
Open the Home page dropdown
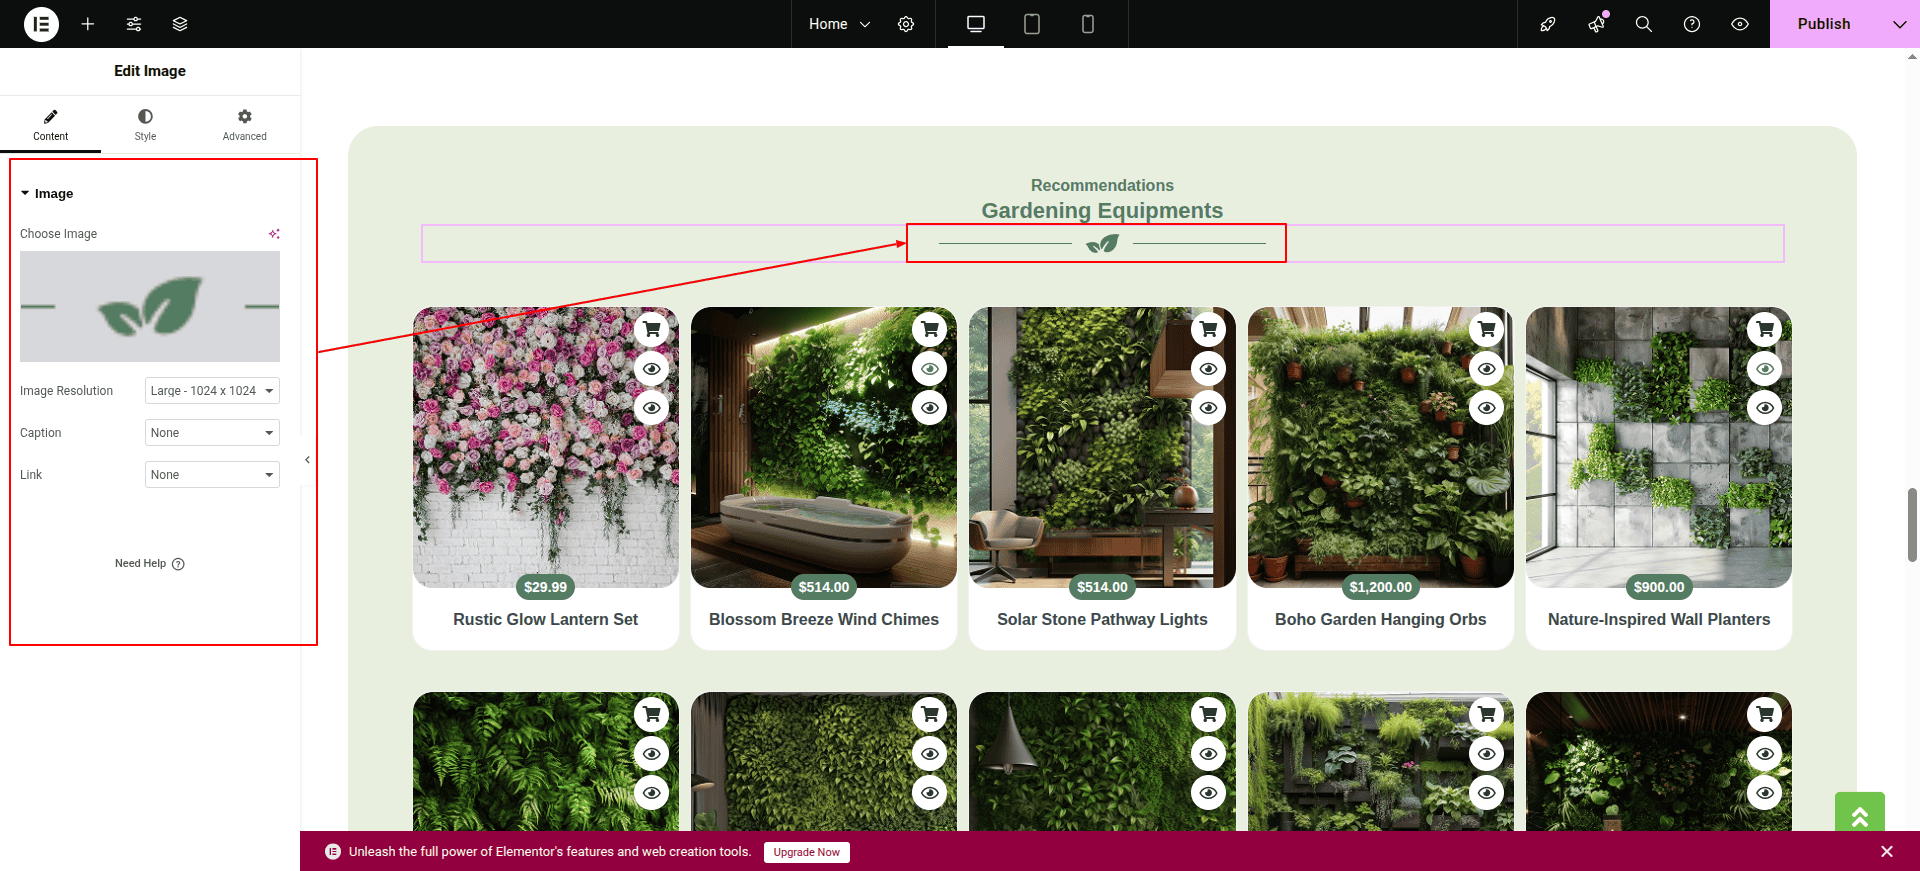pyautogui.click(x=839, y=24)
